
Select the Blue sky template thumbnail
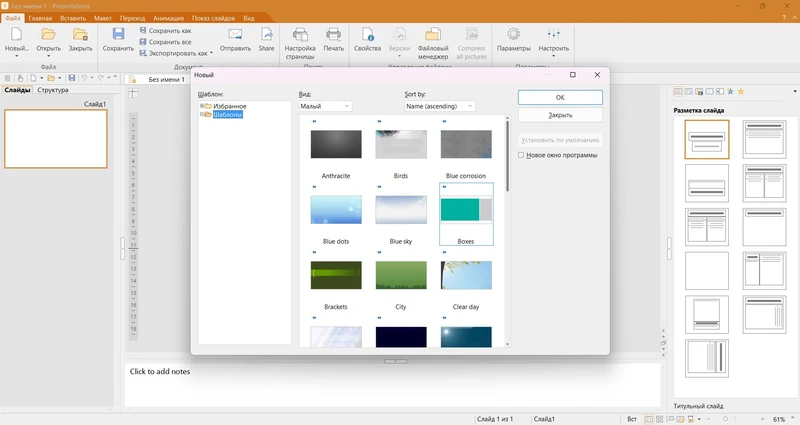point(401,210)
